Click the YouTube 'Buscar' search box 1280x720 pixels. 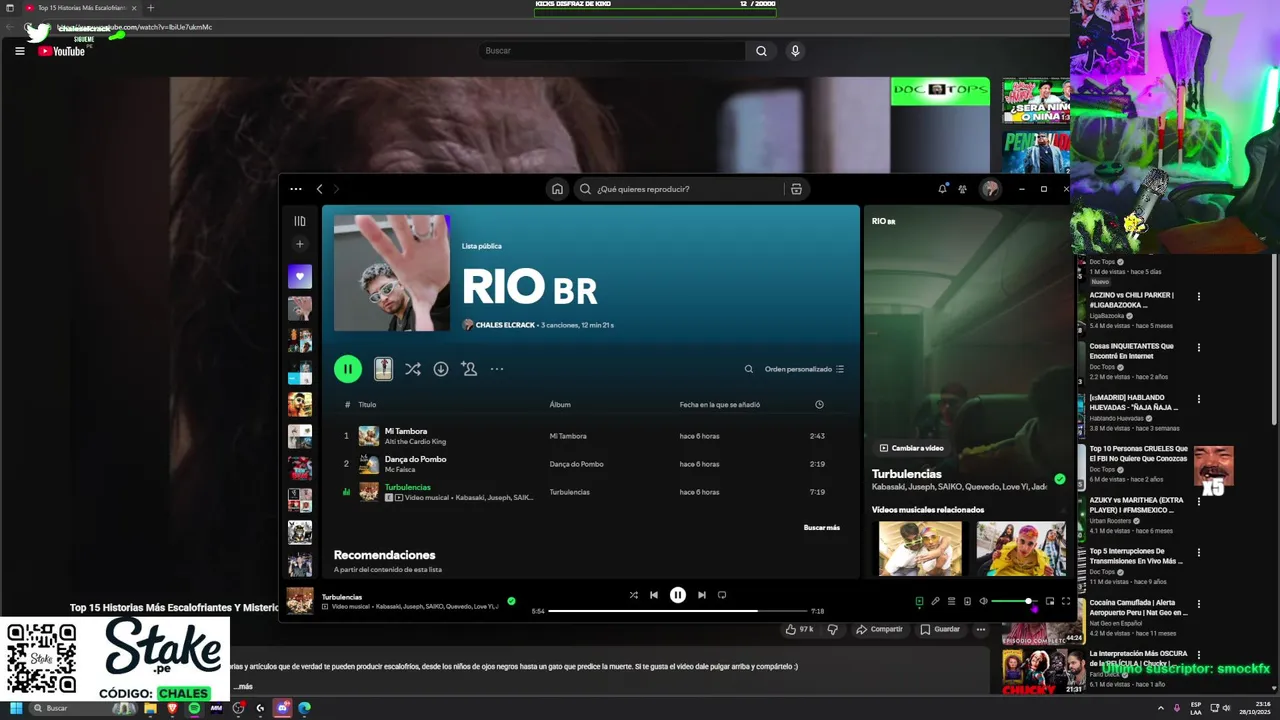click(612, 51)
